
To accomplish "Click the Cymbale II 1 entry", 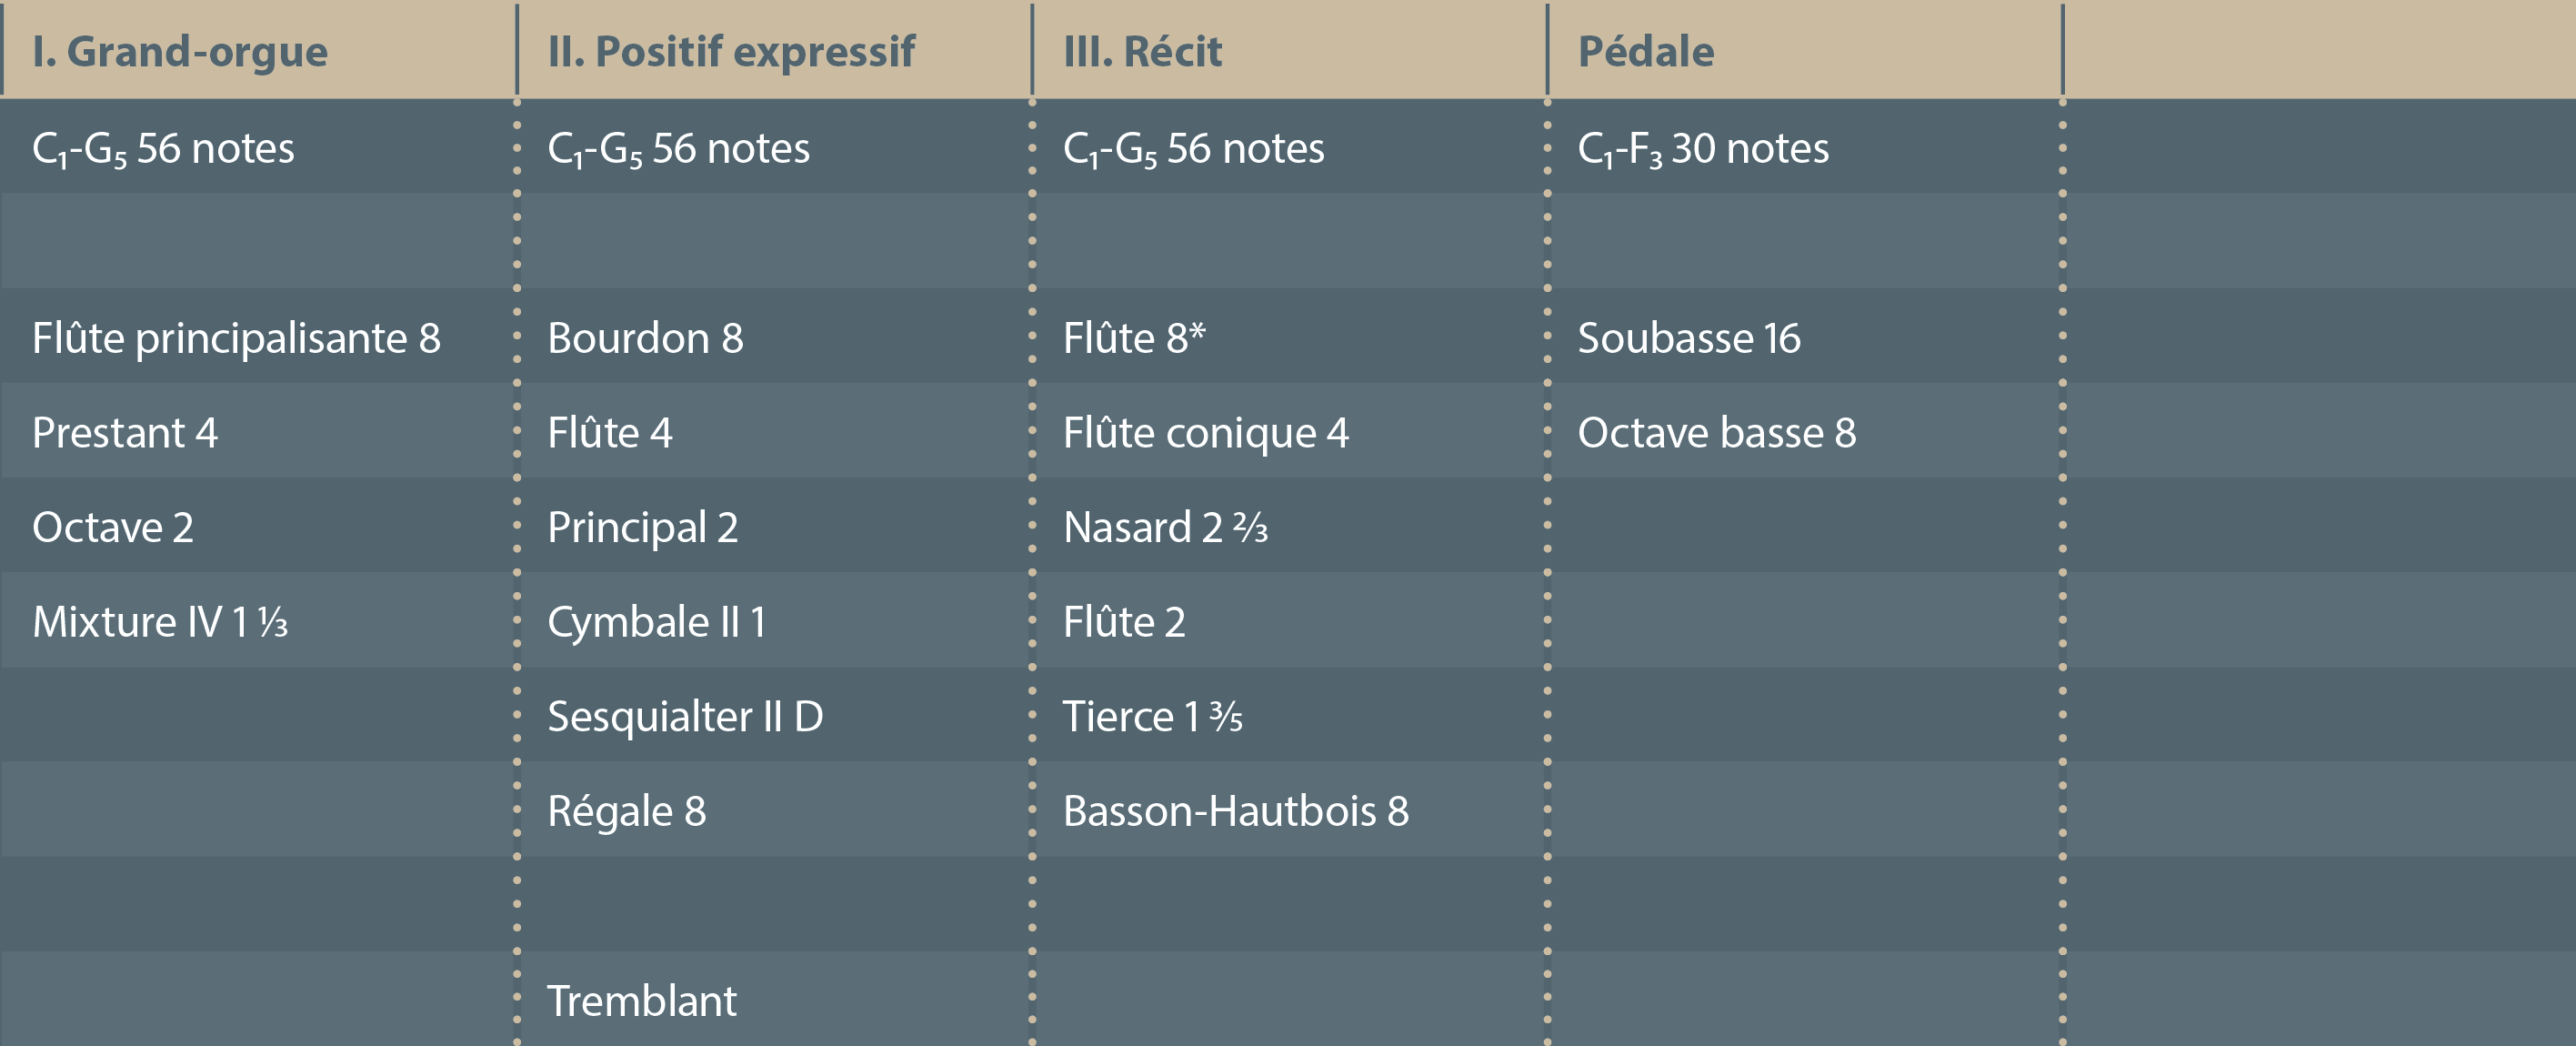I will click(656, 622).
